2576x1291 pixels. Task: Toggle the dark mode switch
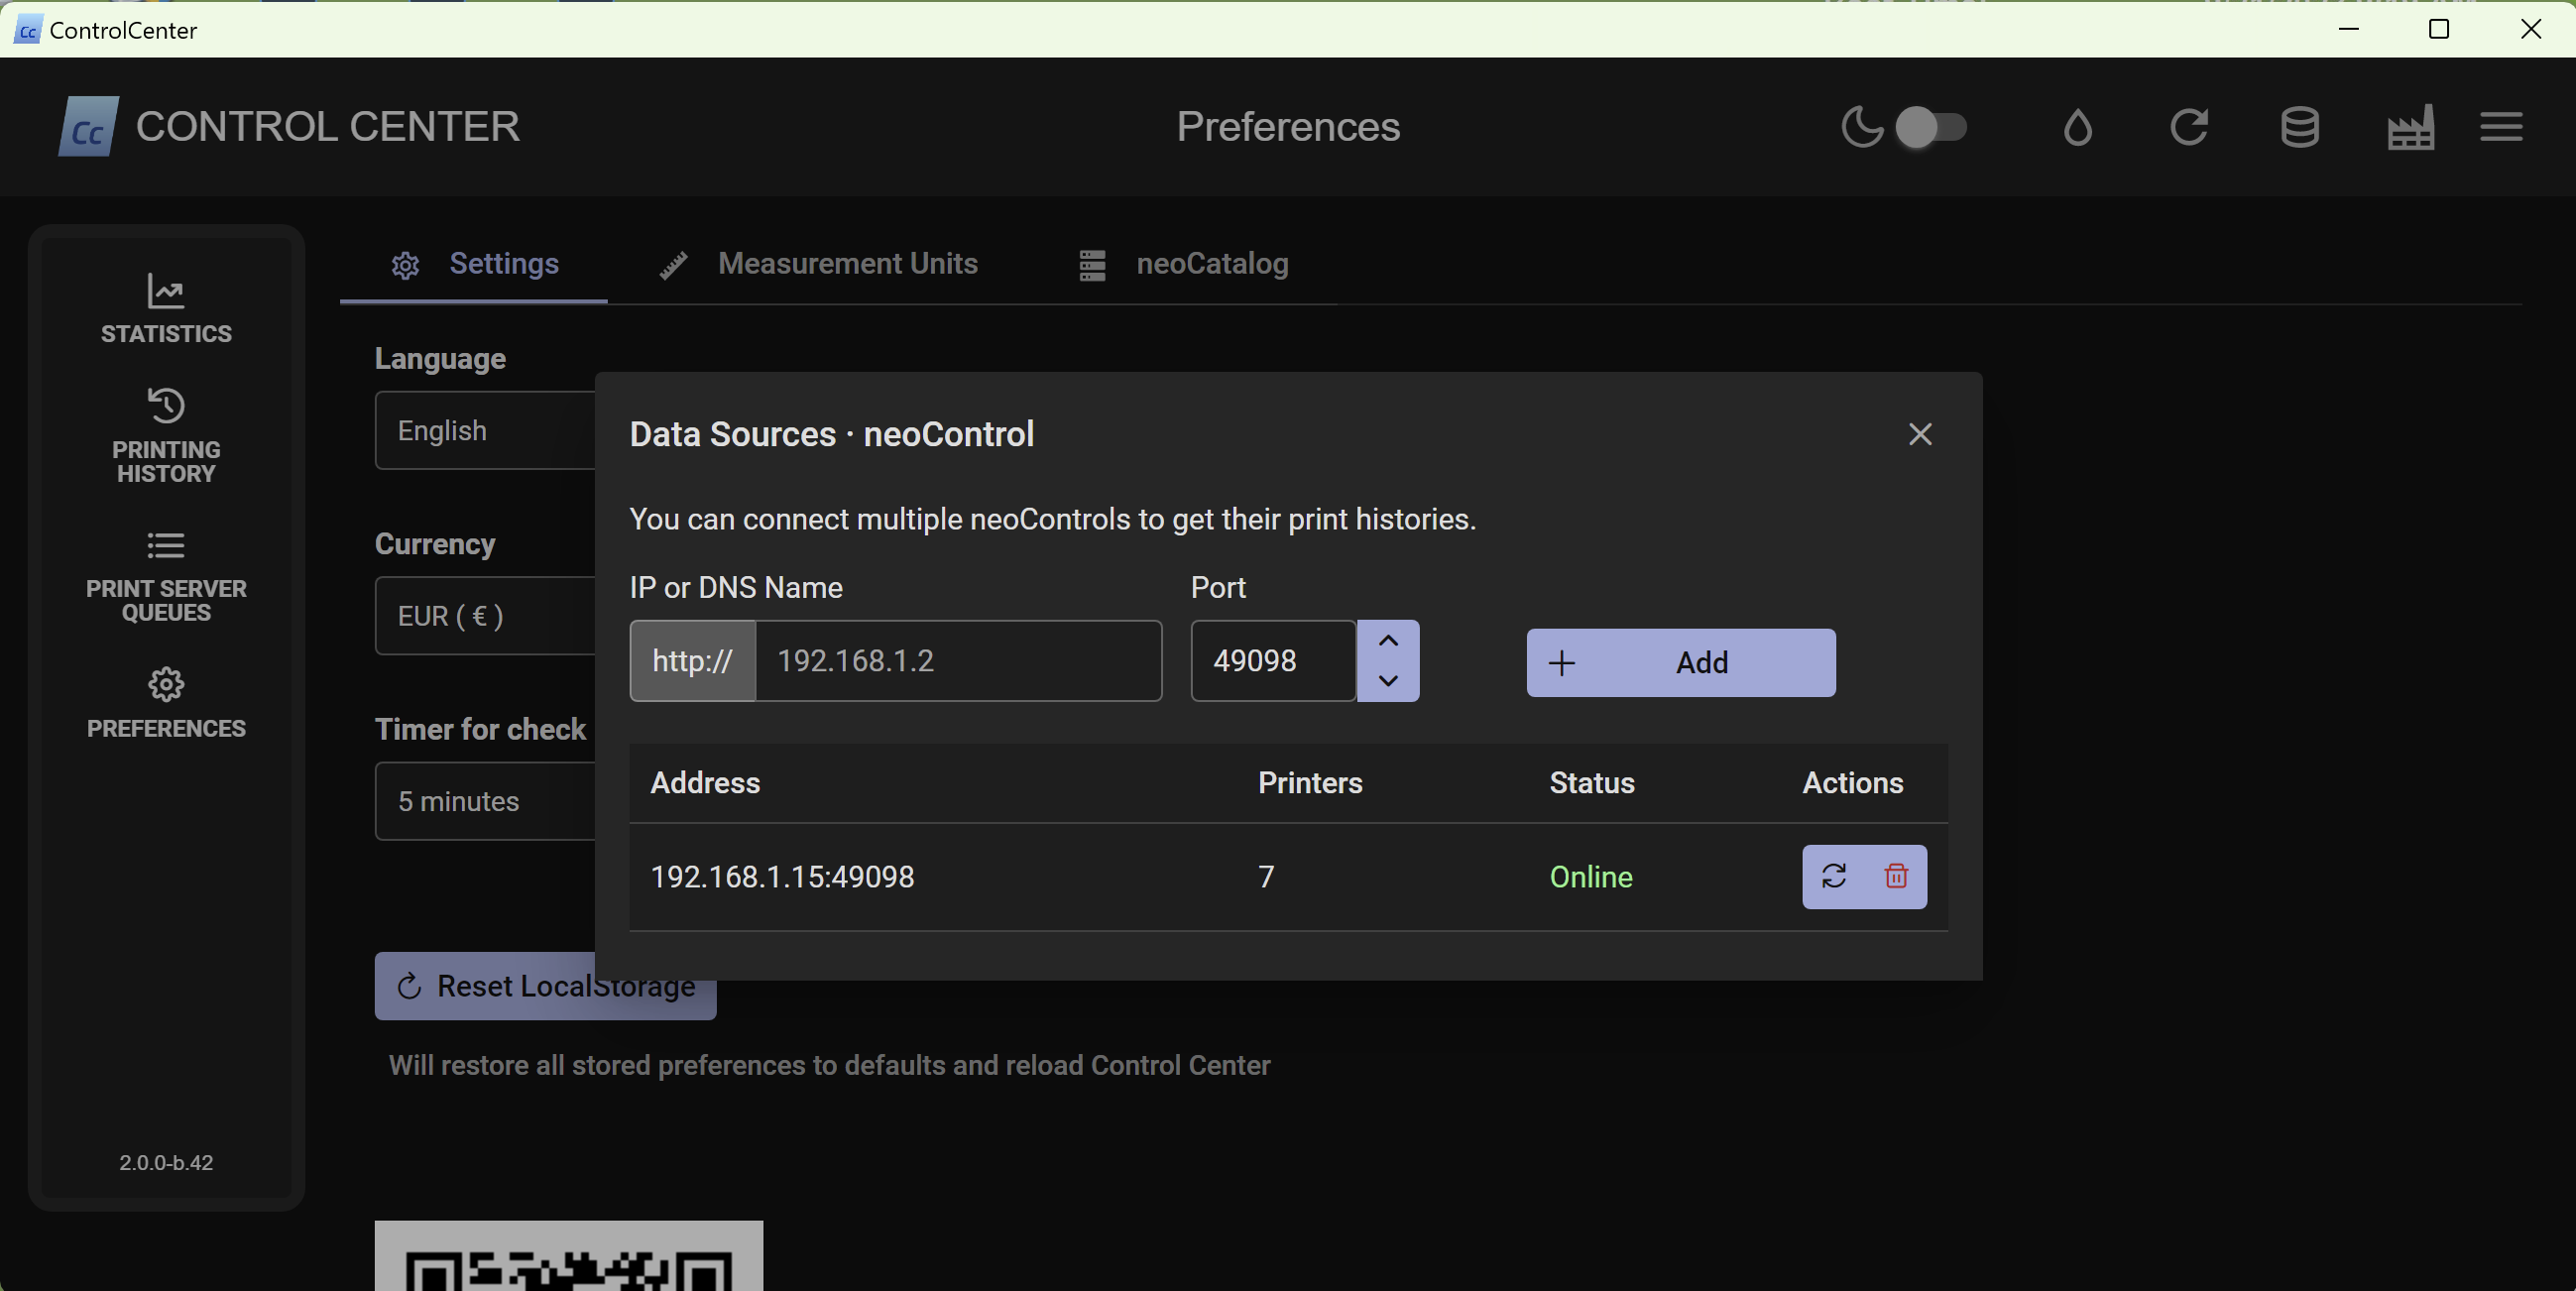click(1931, 128)
